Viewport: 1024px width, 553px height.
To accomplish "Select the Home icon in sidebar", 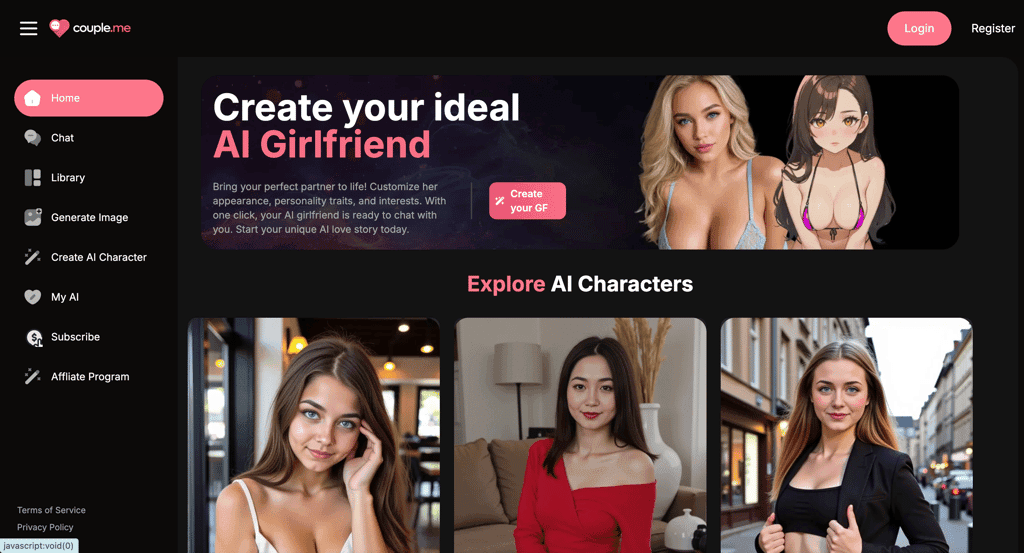I will pos(33,98).
